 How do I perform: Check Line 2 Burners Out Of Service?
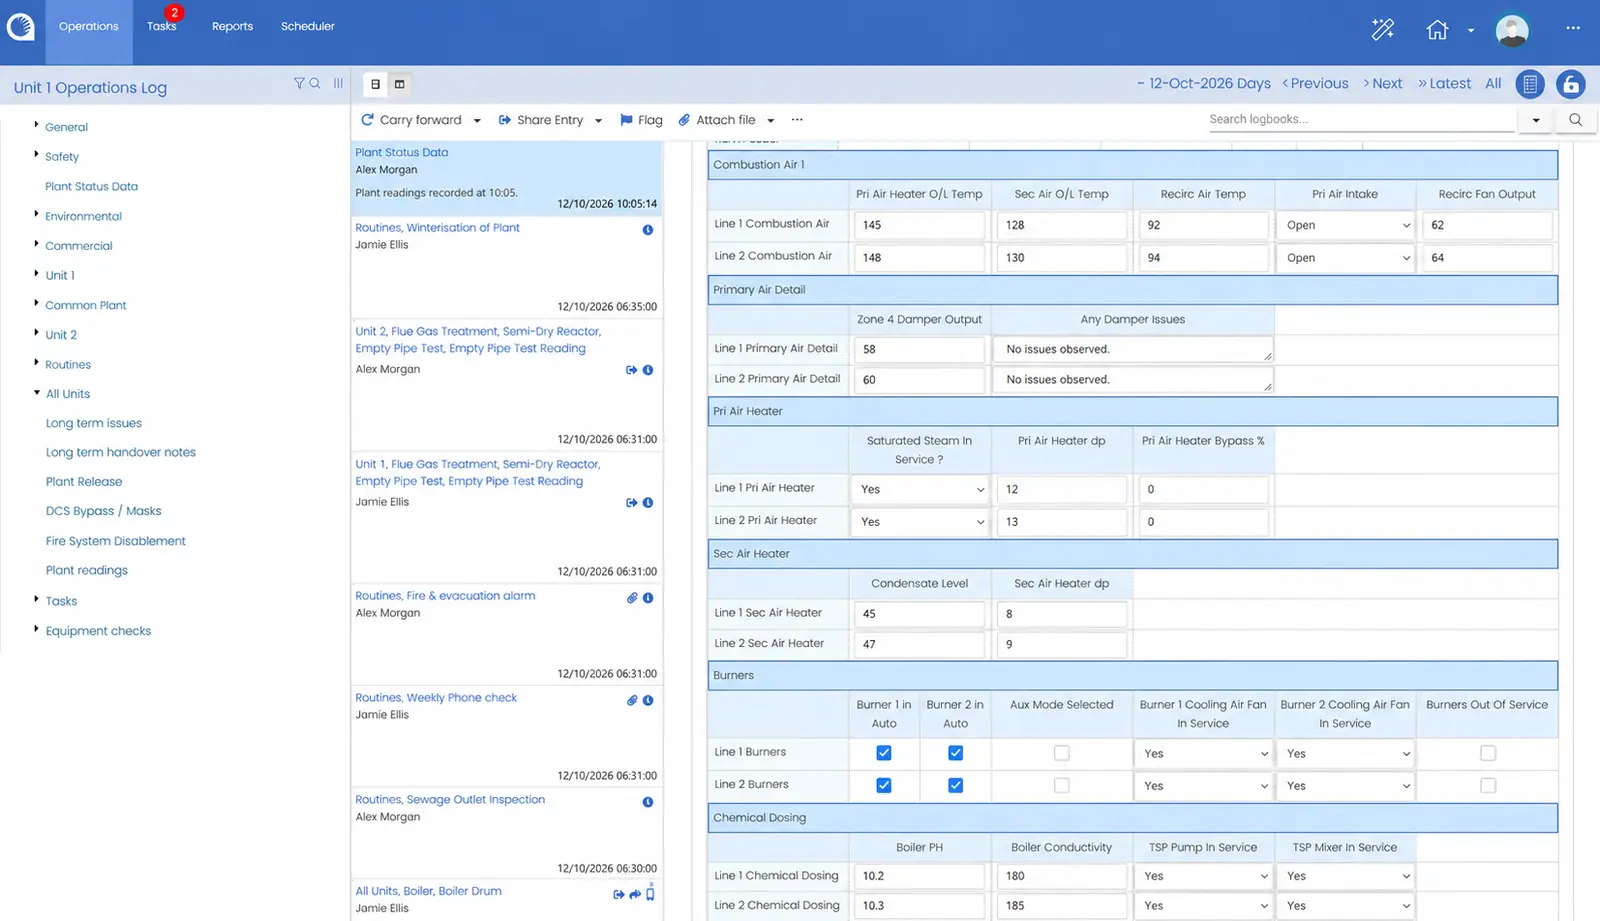point(1488,785)
